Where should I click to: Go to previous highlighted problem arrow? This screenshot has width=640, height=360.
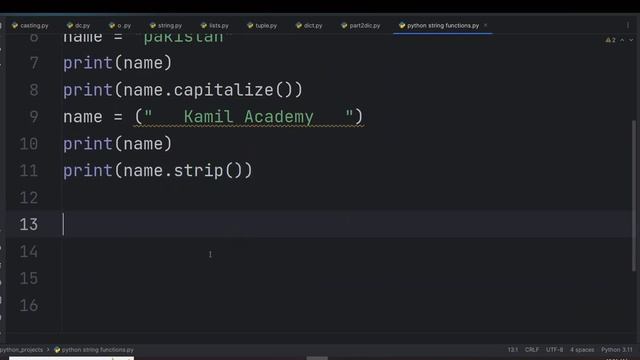(622, 40)
